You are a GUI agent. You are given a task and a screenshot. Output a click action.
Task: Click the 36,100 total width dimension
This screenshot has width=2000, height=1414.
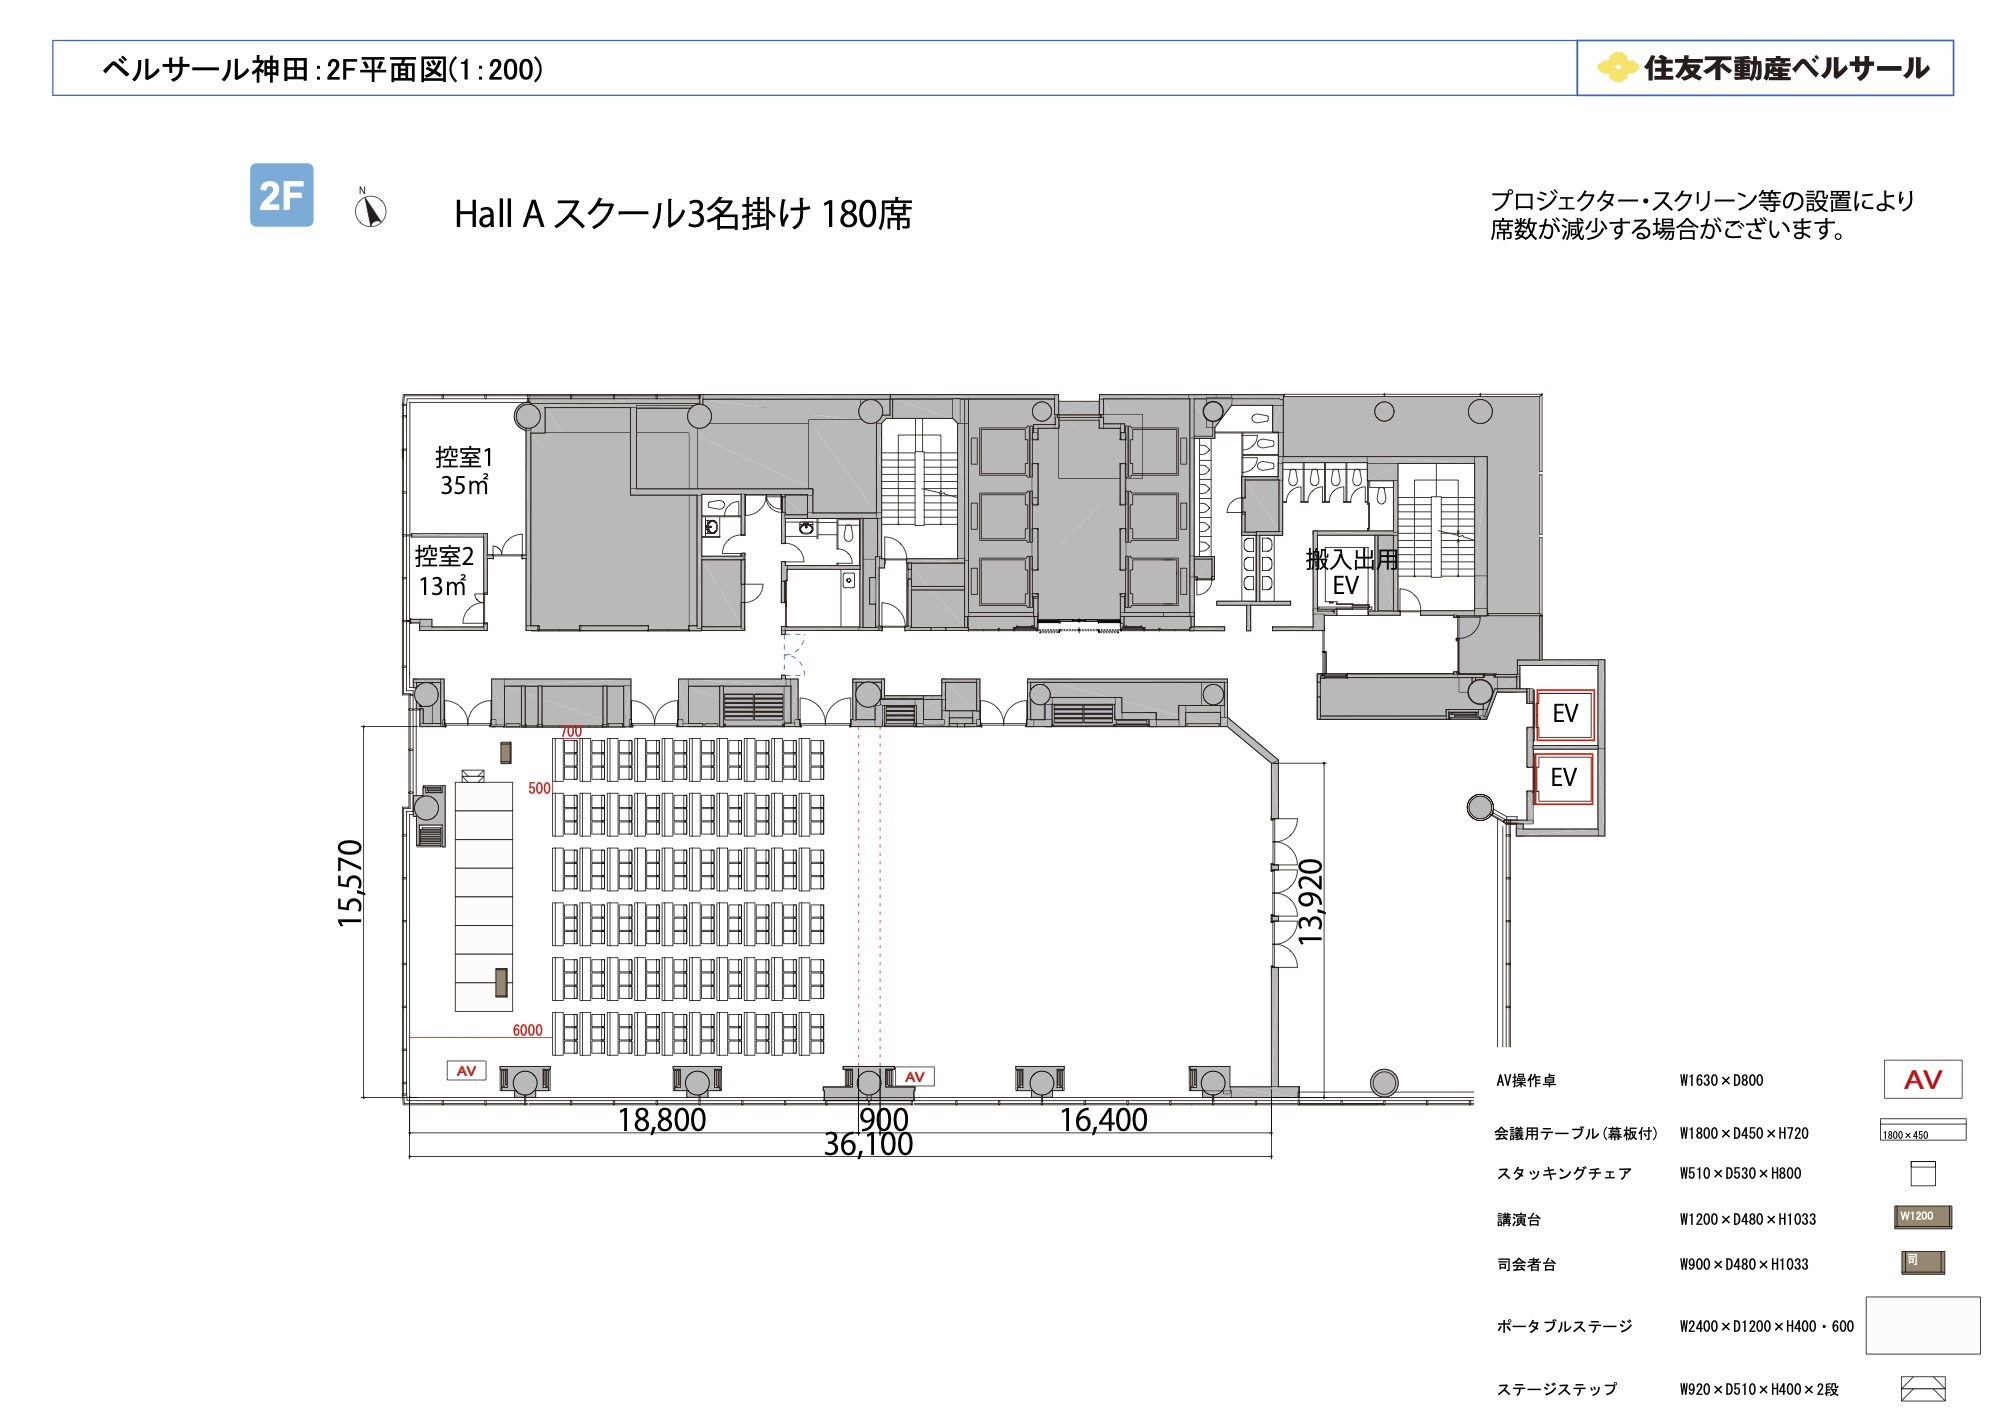coord(868,1144)
